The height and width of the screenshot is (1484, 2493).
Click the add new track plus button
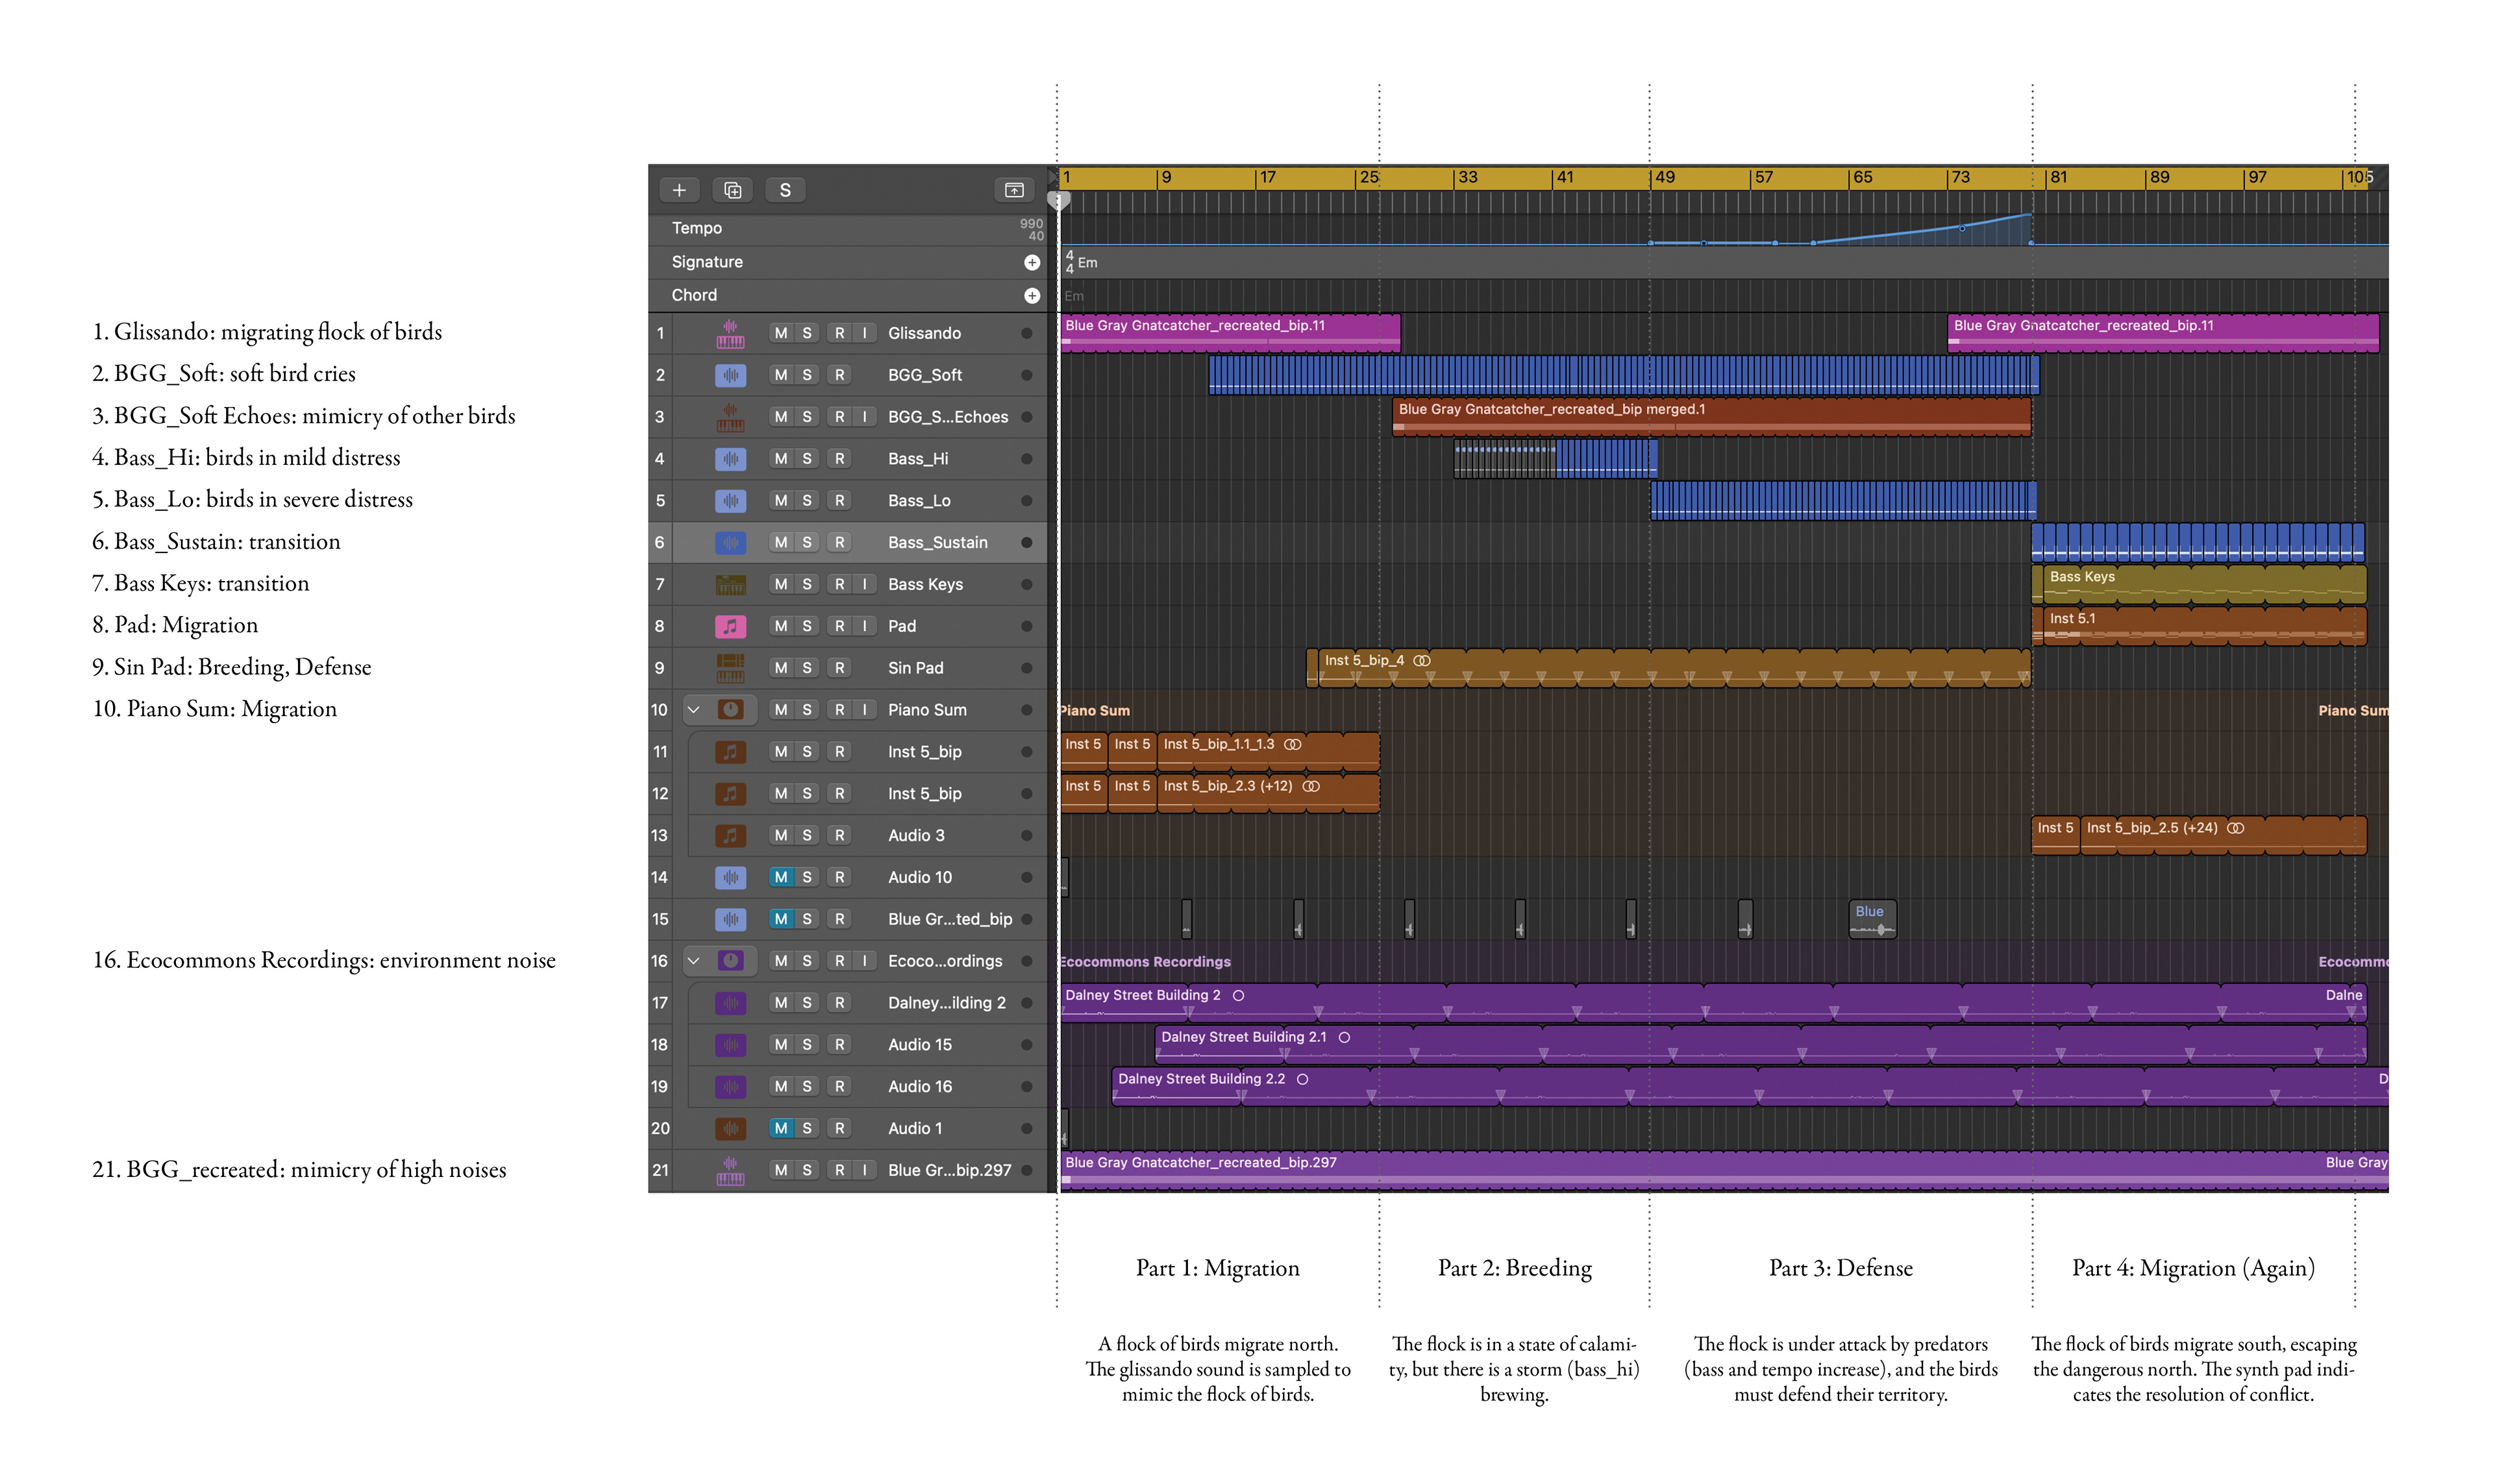(678, 190)
